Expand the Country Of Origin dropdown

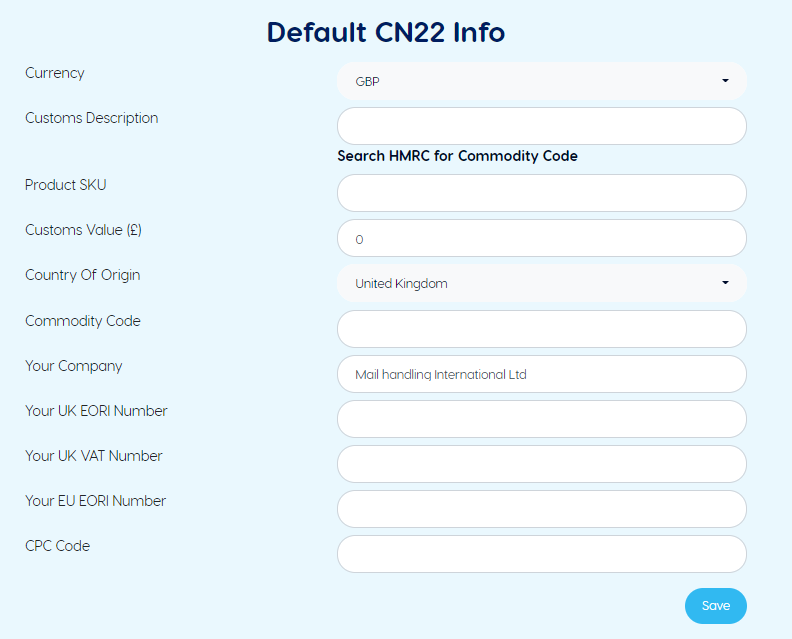pos(541,283)
